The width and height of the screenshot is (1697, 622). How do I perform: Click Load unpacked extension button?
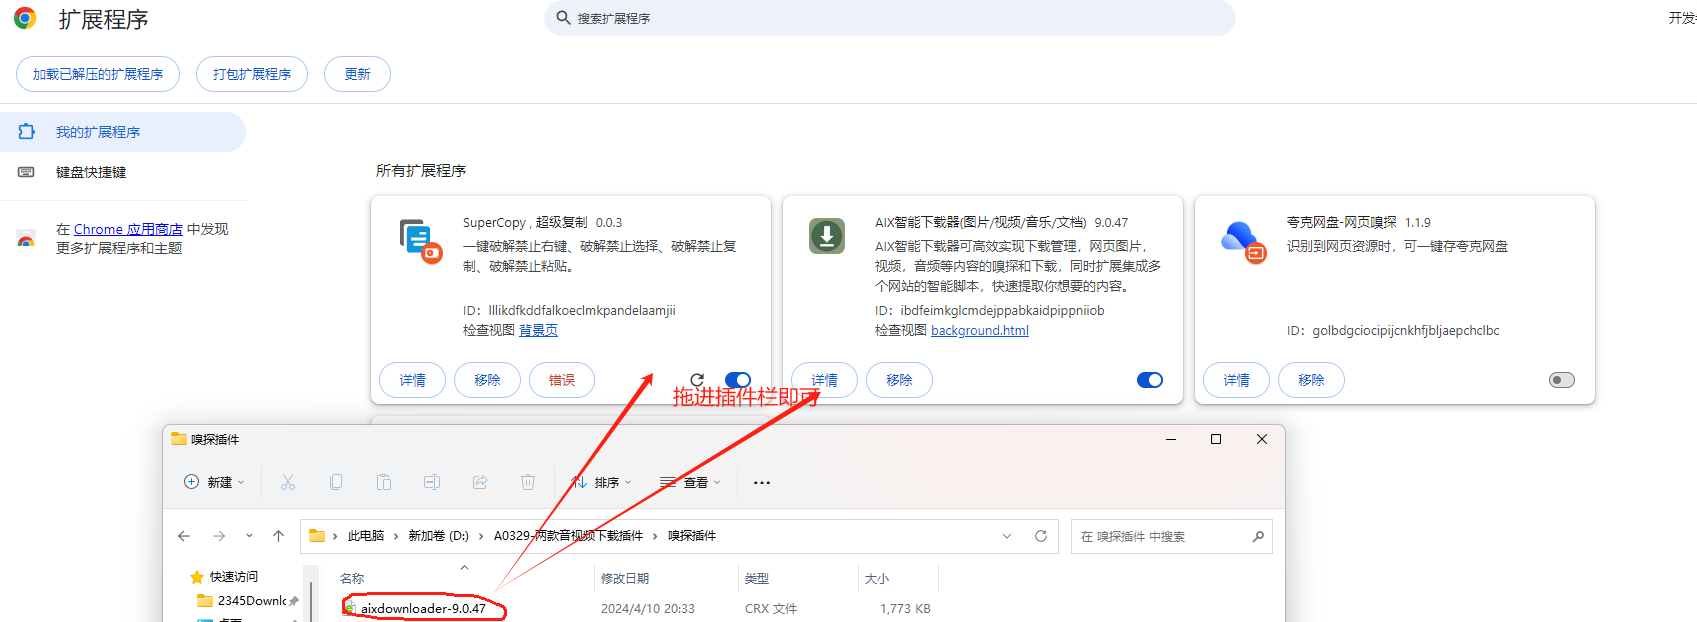98,74
